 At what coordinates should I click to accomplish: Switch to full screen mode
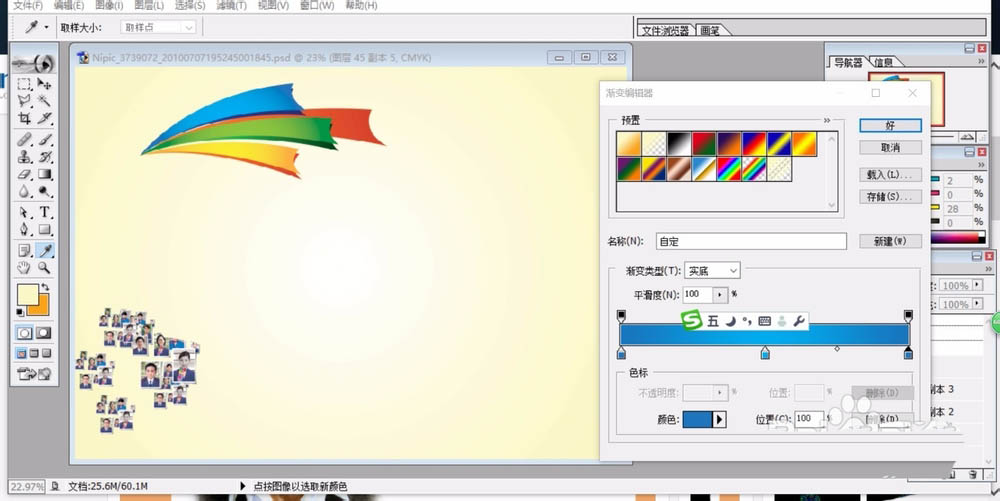47,353
